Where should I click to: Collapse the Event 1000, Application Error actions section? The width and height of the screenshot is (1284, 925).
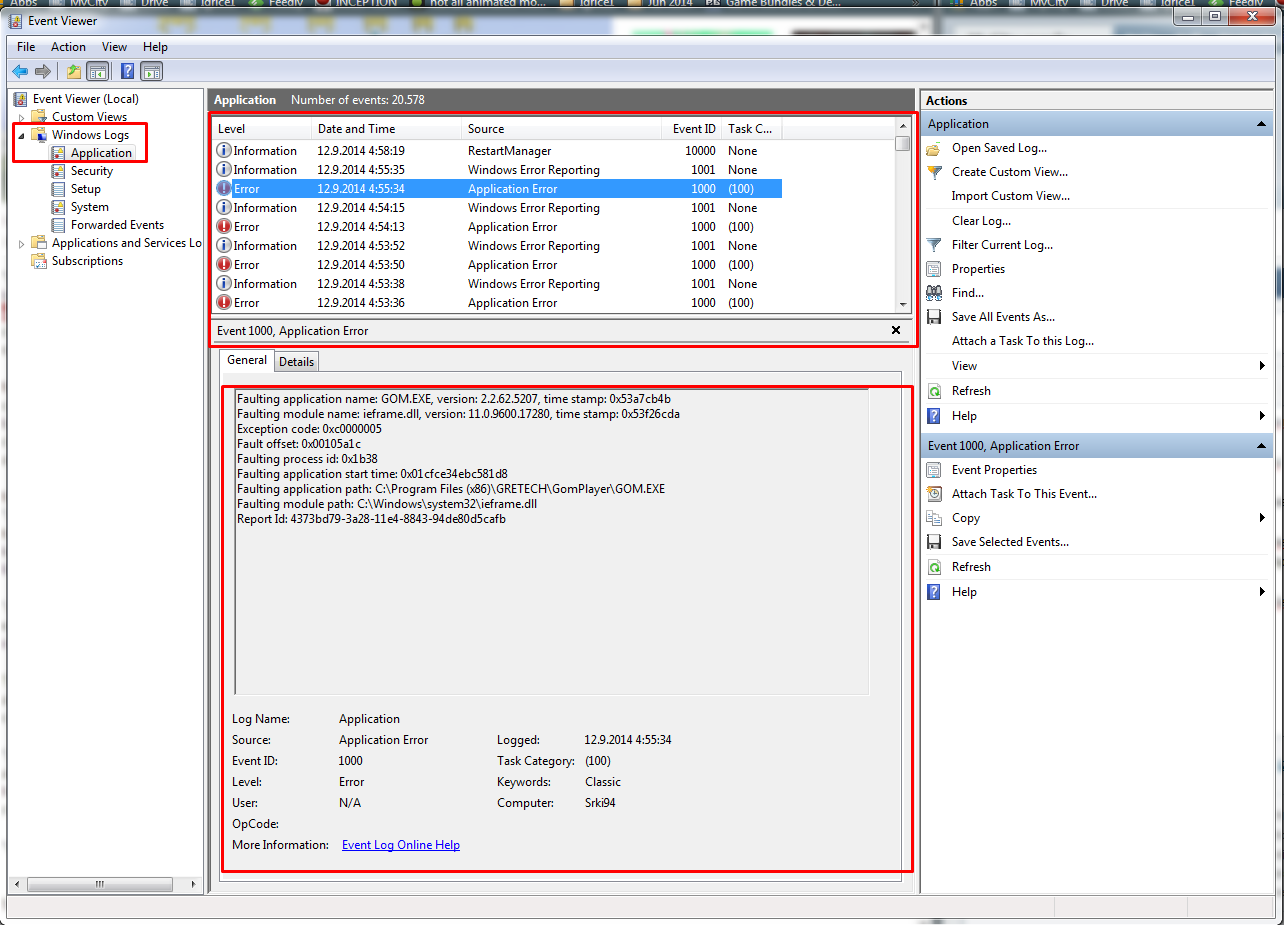pos(1263,446)
